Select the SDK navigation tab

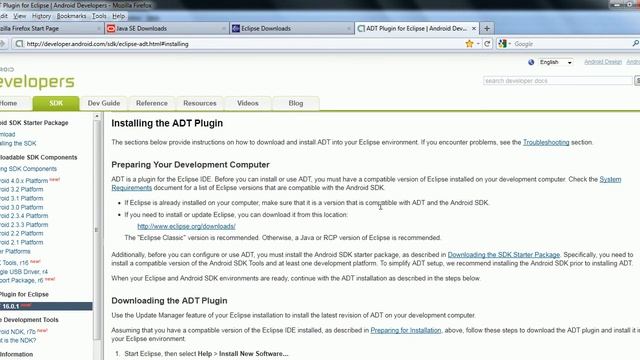(x=56, y=103)
